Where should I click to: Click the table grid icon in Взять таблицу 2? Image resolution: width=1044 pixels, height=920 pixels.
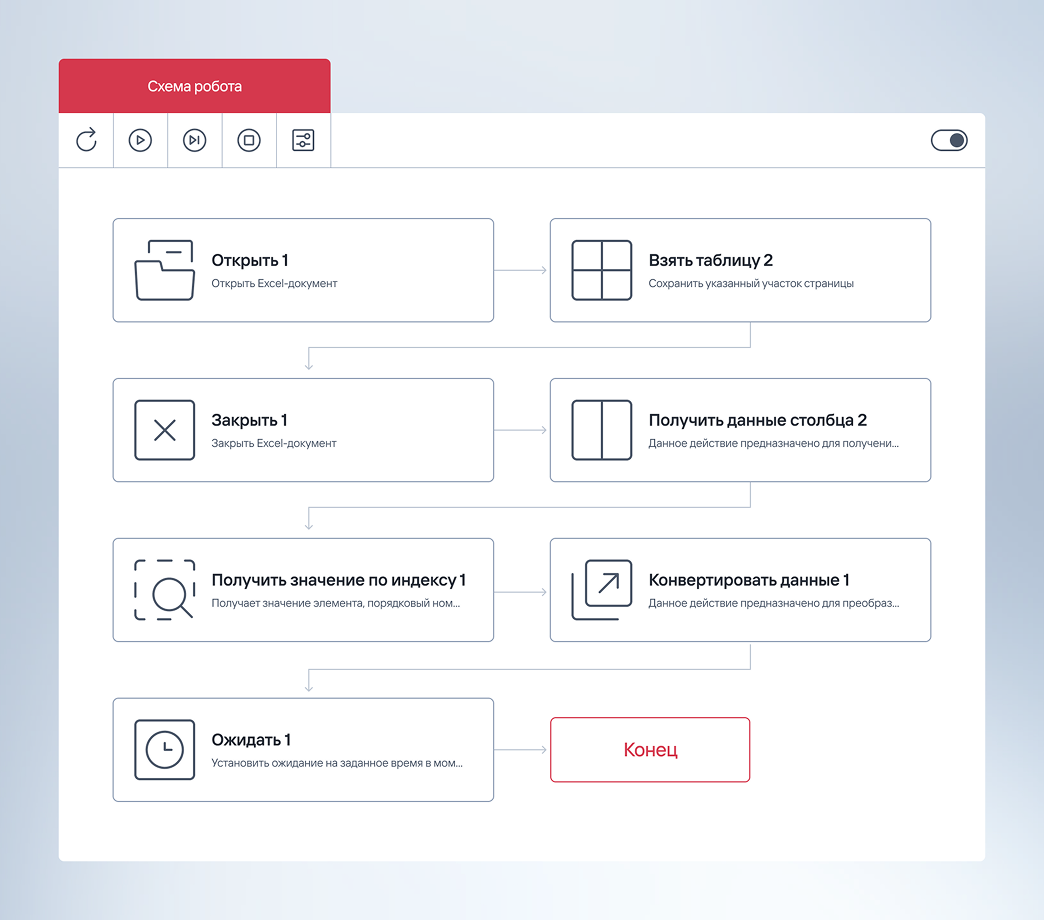point(601,270)
